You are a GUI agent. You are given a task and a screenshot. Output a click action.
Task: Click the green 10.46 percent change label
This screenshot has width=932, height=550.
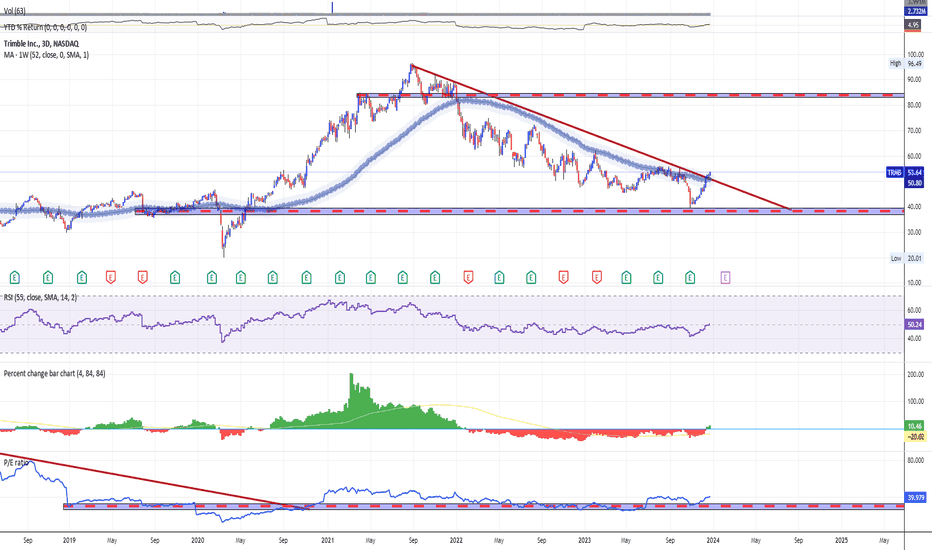point(915,426)
